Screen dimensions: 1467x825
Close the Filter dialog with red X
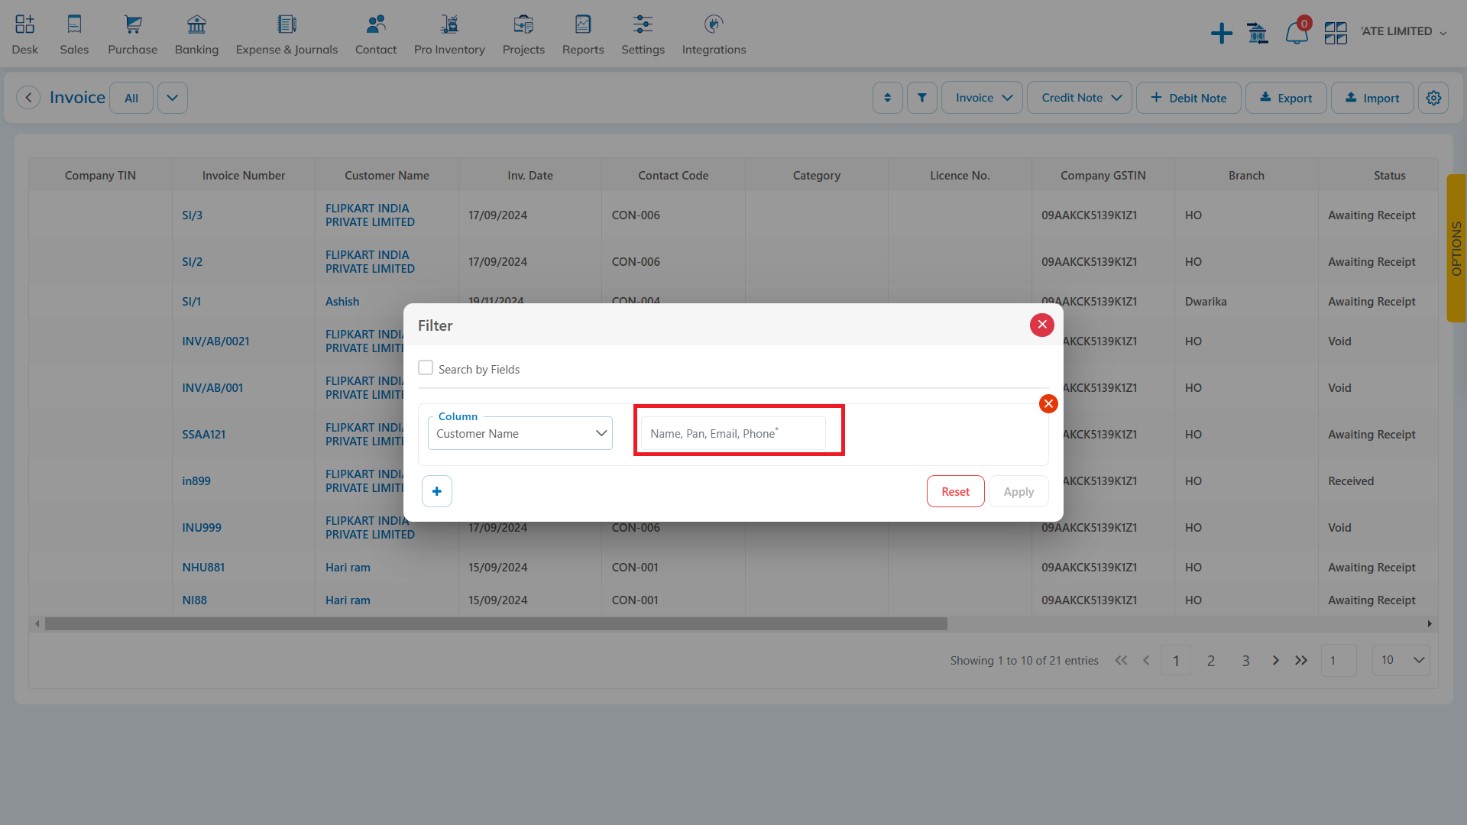[x=1042, y=324]
